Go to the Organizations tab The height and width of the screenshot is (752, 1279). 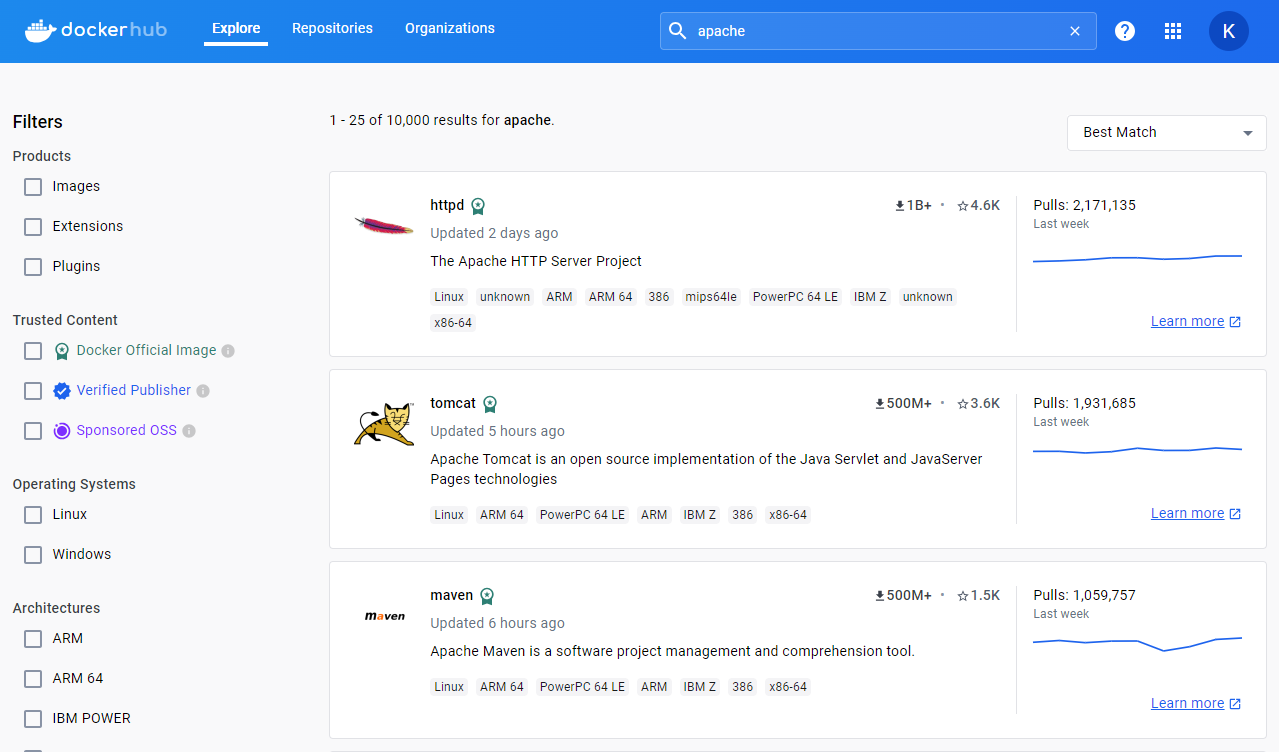point(450,29)
